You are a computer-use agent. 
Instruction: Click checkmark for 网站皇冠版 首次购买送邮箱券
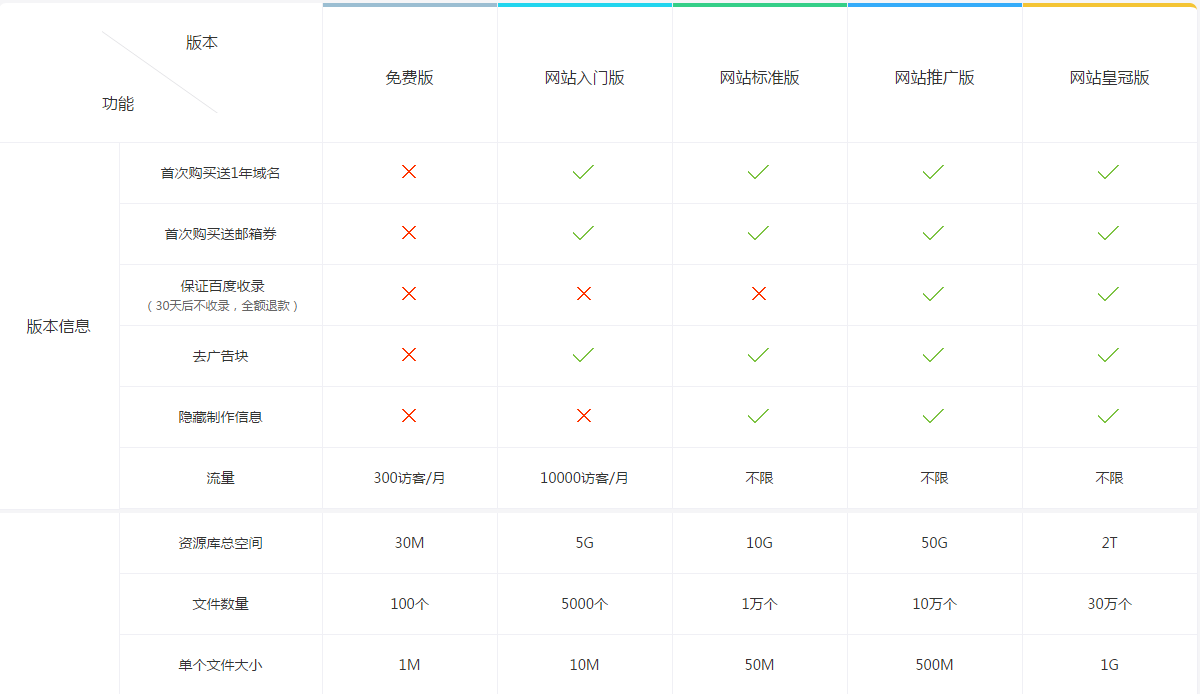tap(1109, 233)
